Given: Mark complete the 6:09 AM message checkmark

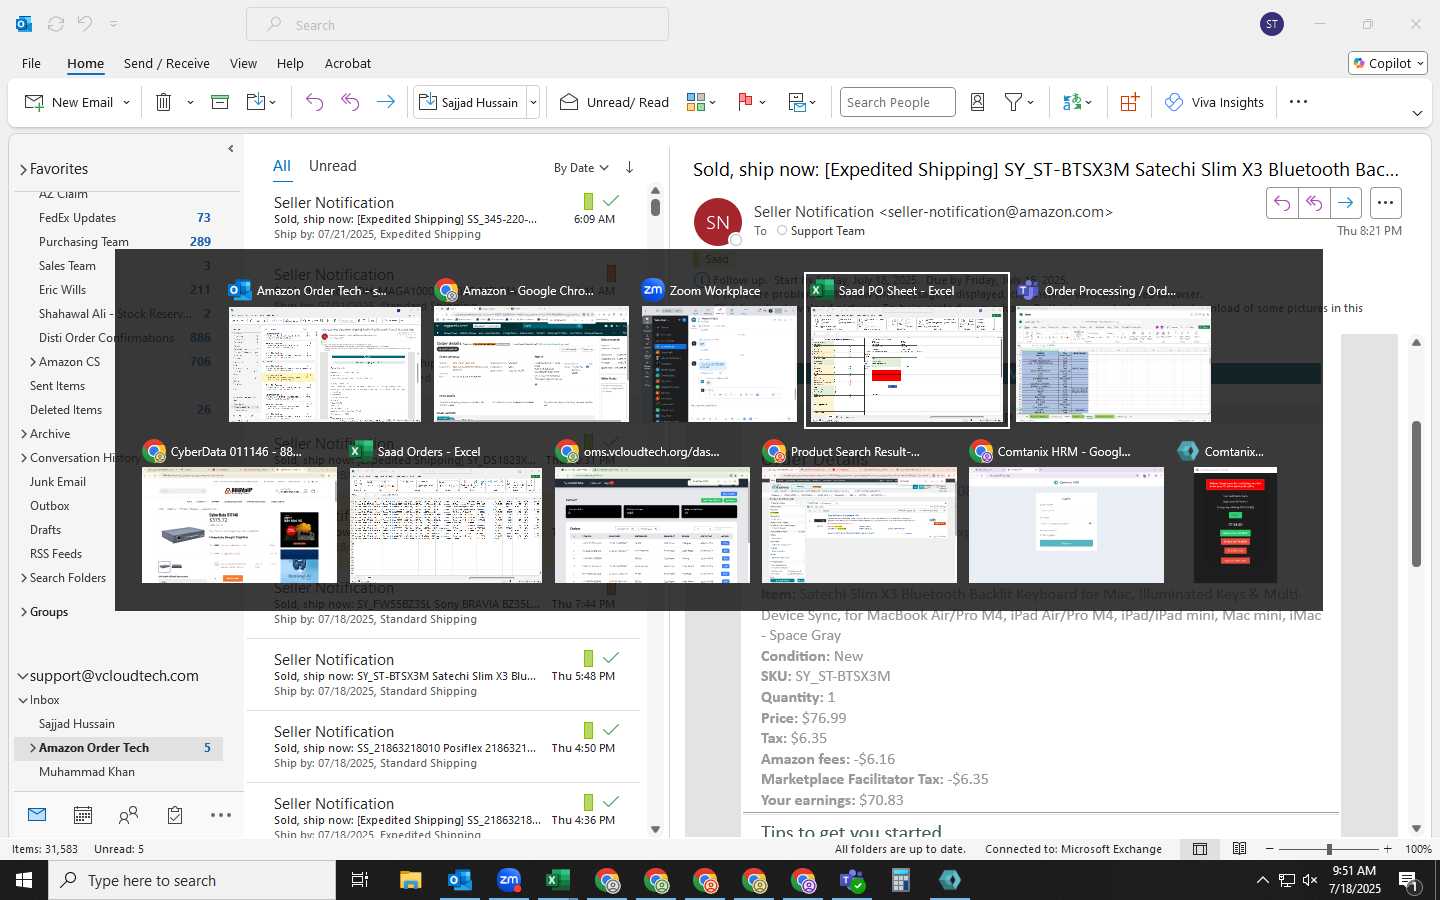Looking at the screenshot, I should pyautogui.click(x=611, y=201).
